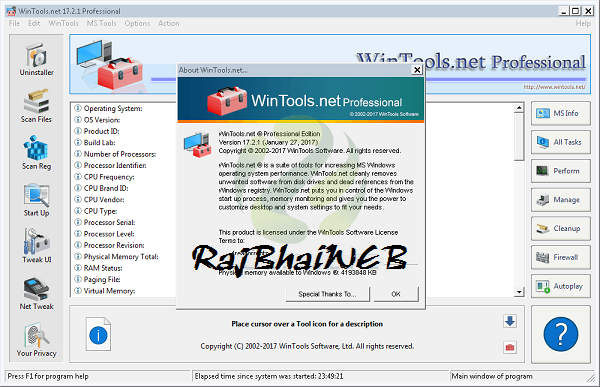The image size is (600, 387).
Task: Select the RAM Status row
Action: click(x=98, y=268)
